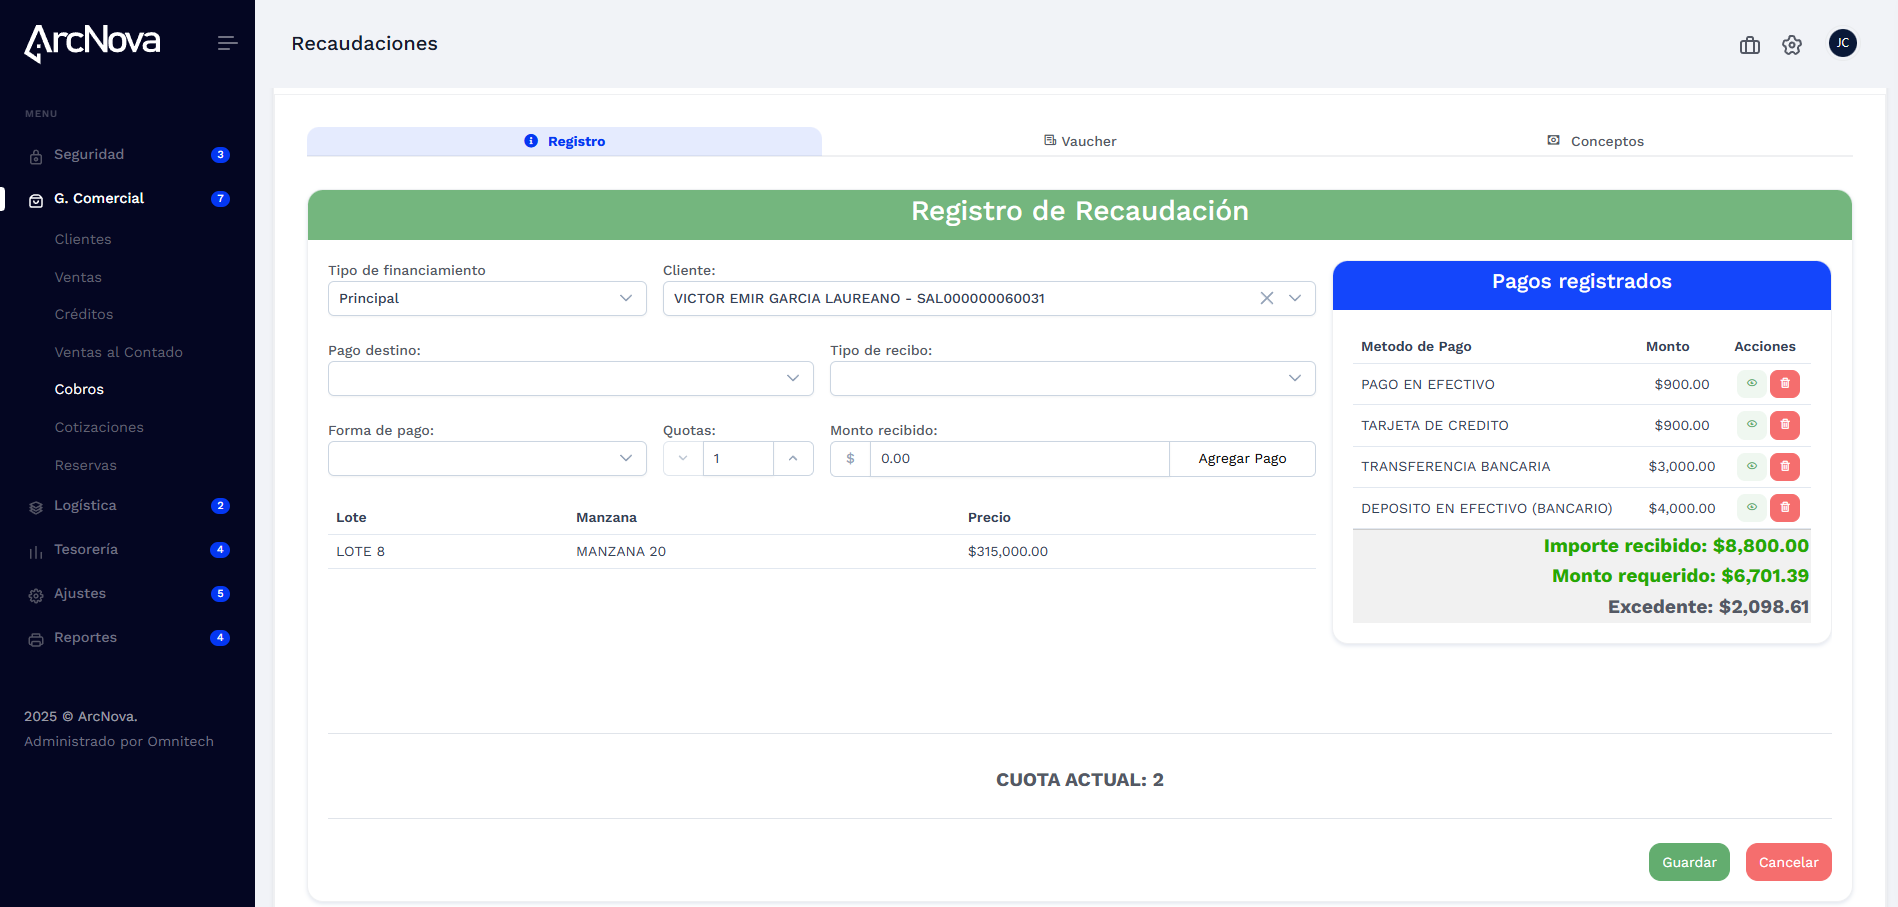Click the JC user avatar
1898x907 pixels.
[1842, 43]
